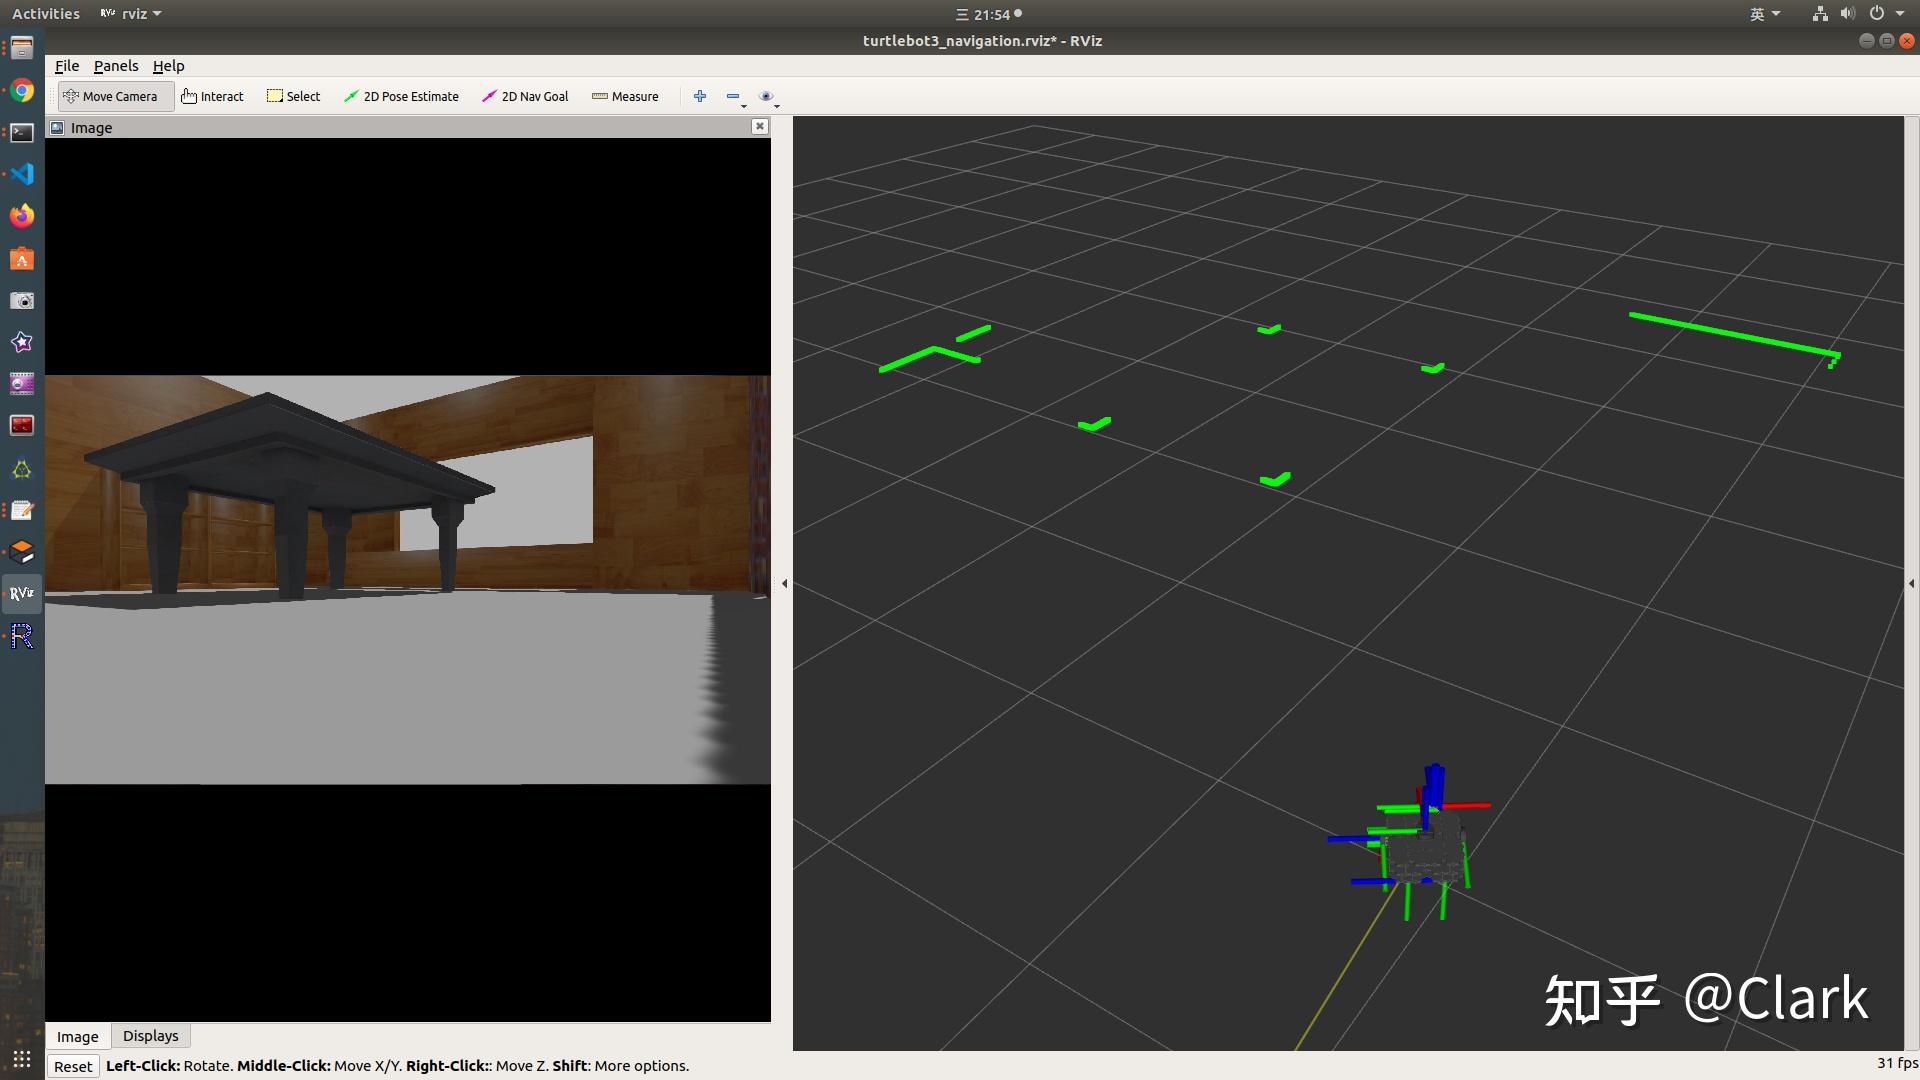Collapse left panel with the arrow handle
The height and width of the screenshot is (1080, 1920).
(x=784, y=583)
